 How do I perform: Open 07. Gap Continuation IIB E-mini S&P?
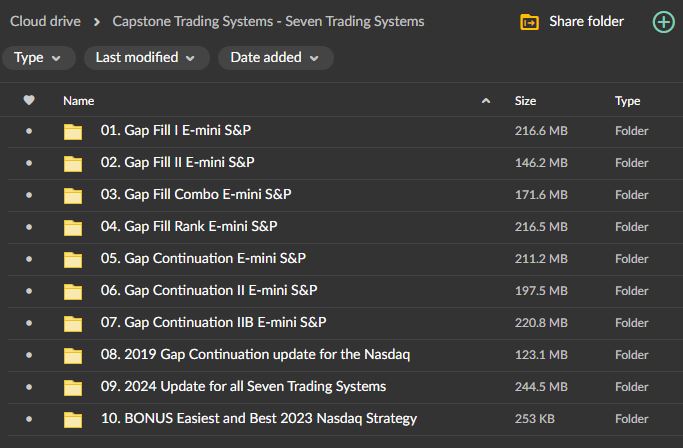click(x=213, y=322)
